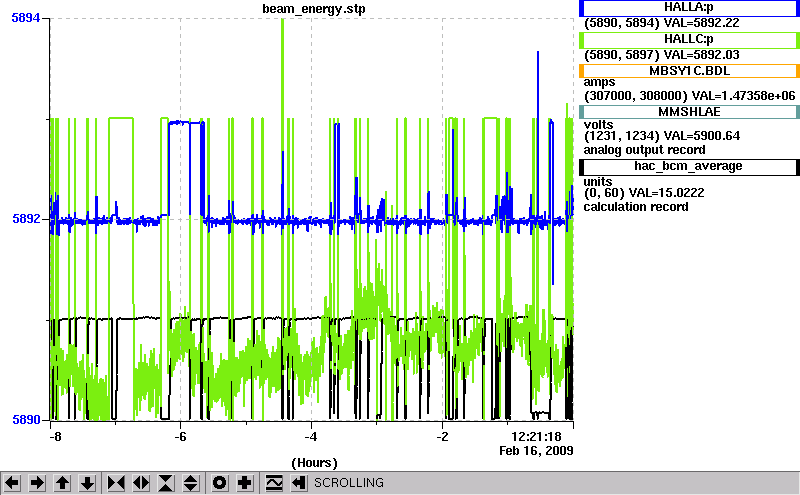Click the -6 hours x-axis label
The image size is (800, 495).
(x=180, y=437)
